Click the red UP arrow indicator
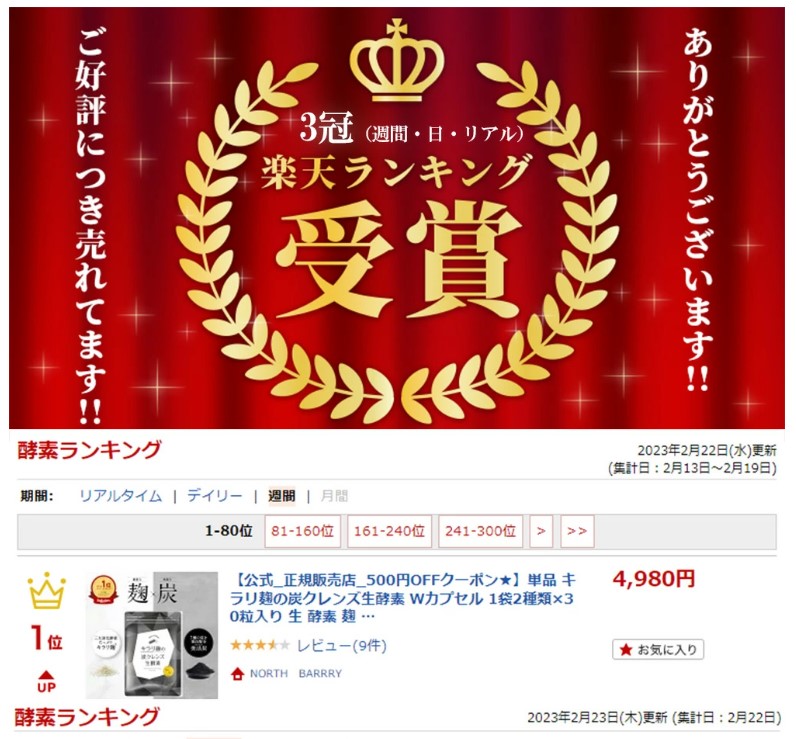This screenshot has width=796, height=739. [46, 681]
